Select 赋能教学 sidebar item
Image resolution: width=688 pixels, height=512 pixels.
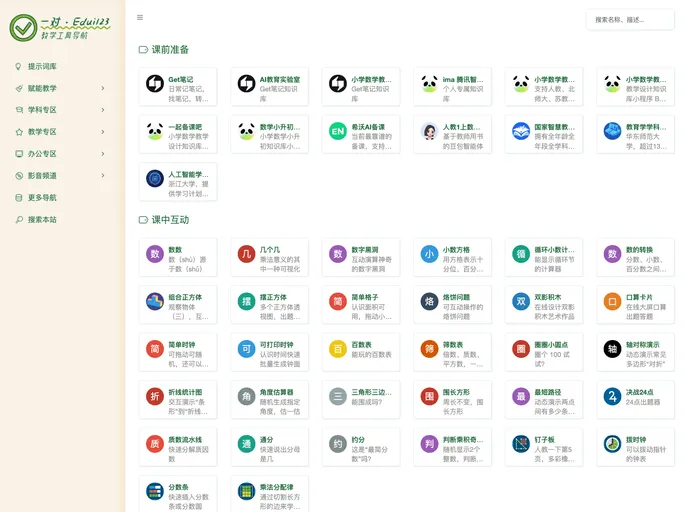[x=42, y=88]
